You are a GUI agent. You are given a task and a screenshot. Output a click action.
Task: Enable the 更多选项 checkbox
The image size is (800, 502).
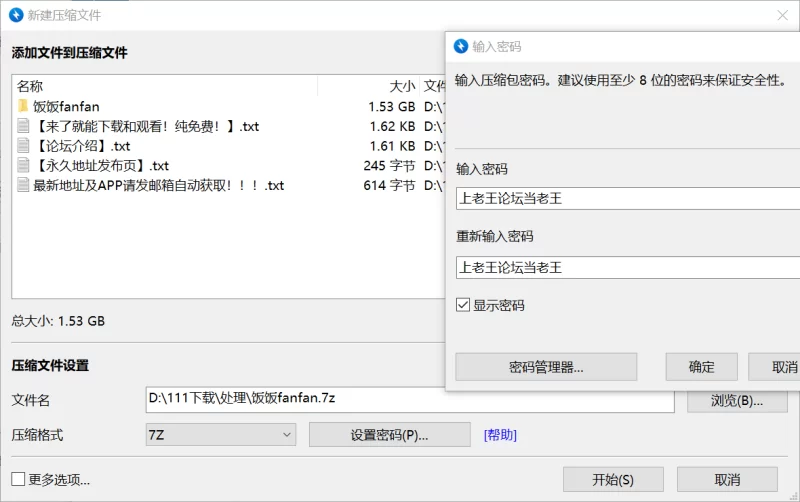click(18, 479)
